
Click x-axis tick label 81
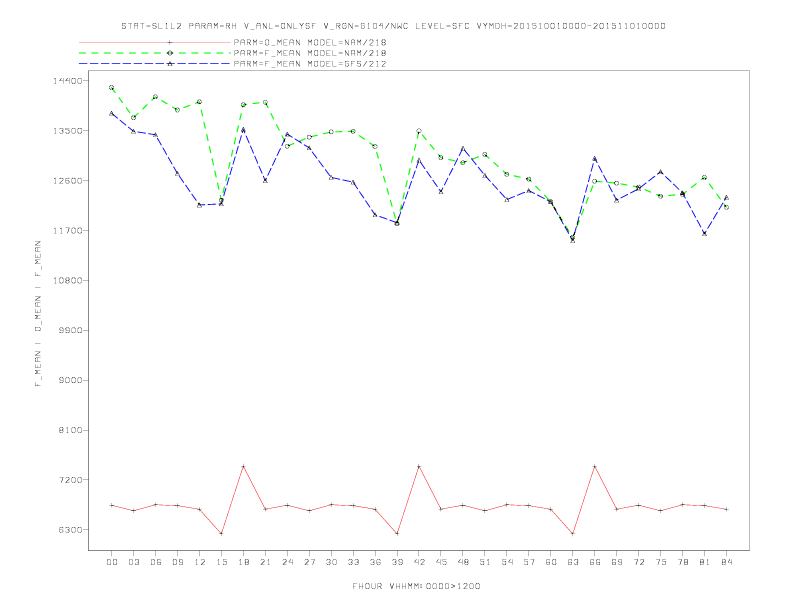705,562
